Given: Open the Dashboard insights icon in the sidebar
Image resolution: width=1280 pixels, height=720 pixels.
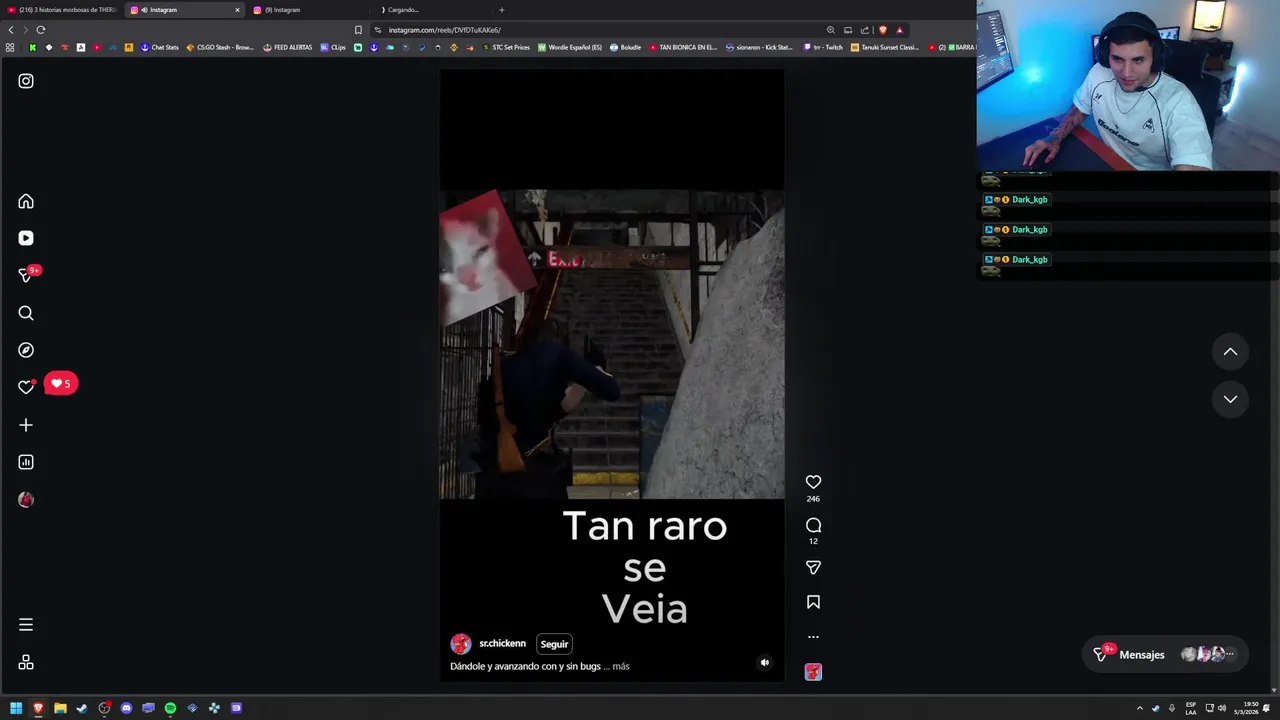Looking at the screenshot, I should coord(26,462).
